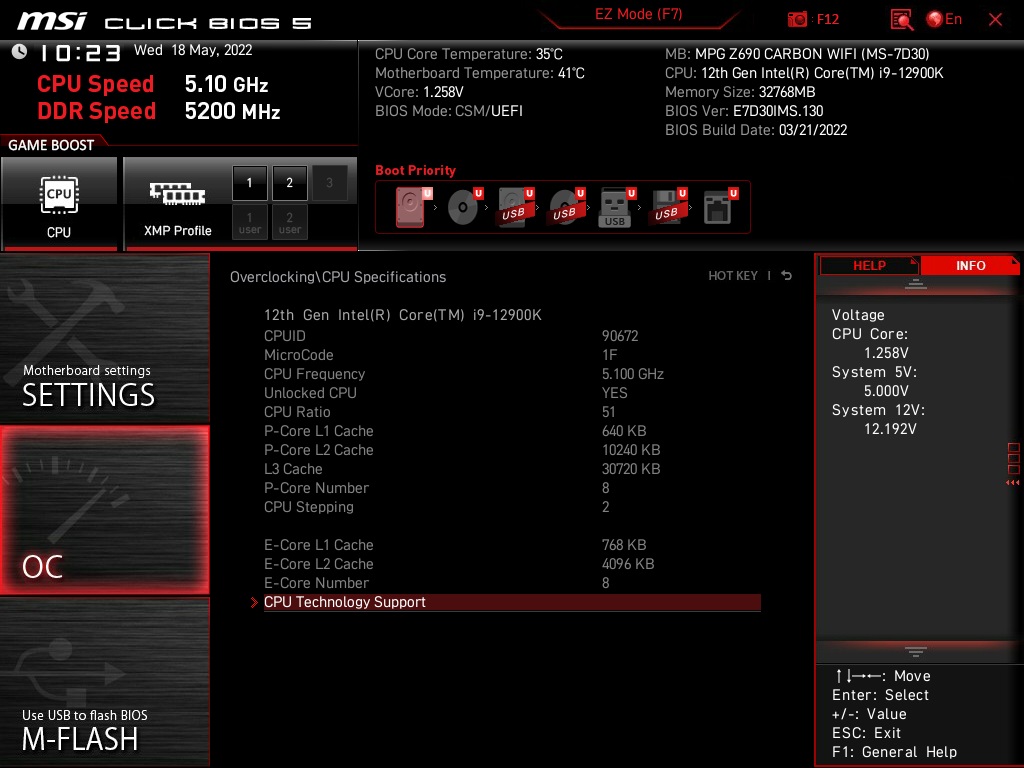The image size is (1024, 768).
Task: Close the BIOS with the X button
Action: tap(995, 20)
